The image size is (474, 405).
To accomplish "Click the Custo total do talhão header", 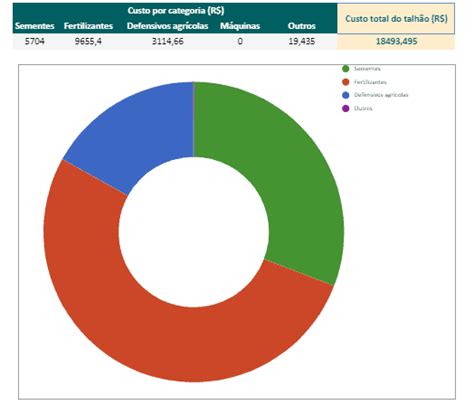I will coord(396,19).
